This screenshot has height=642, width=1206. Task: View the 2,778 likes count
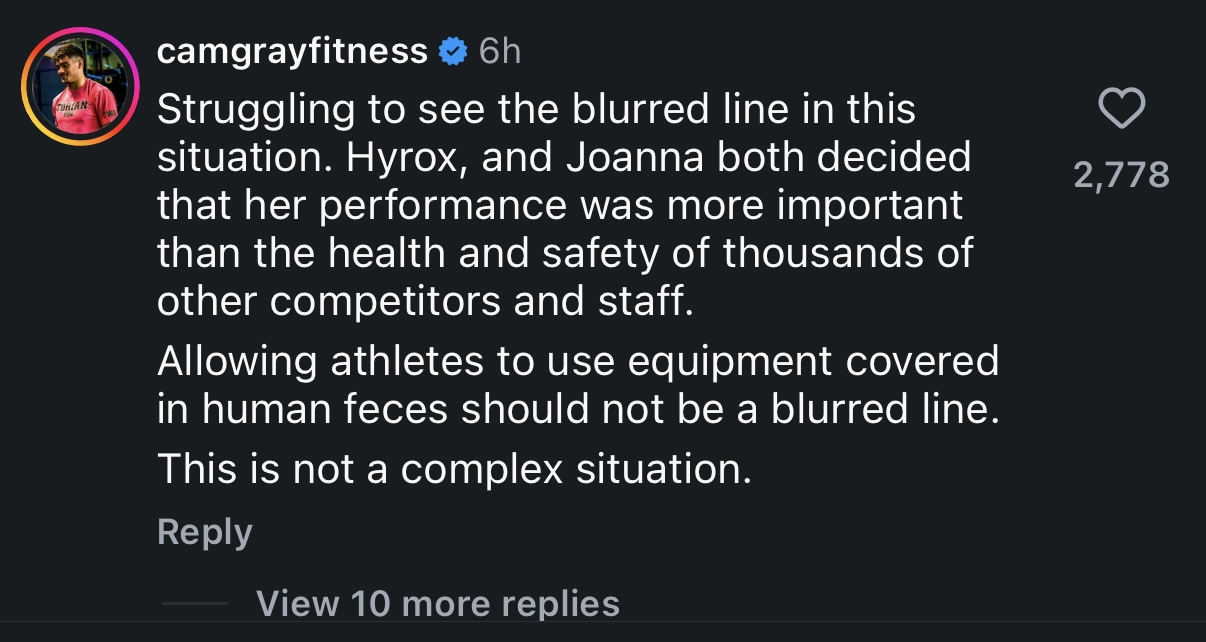click(x=1121, y=176)
